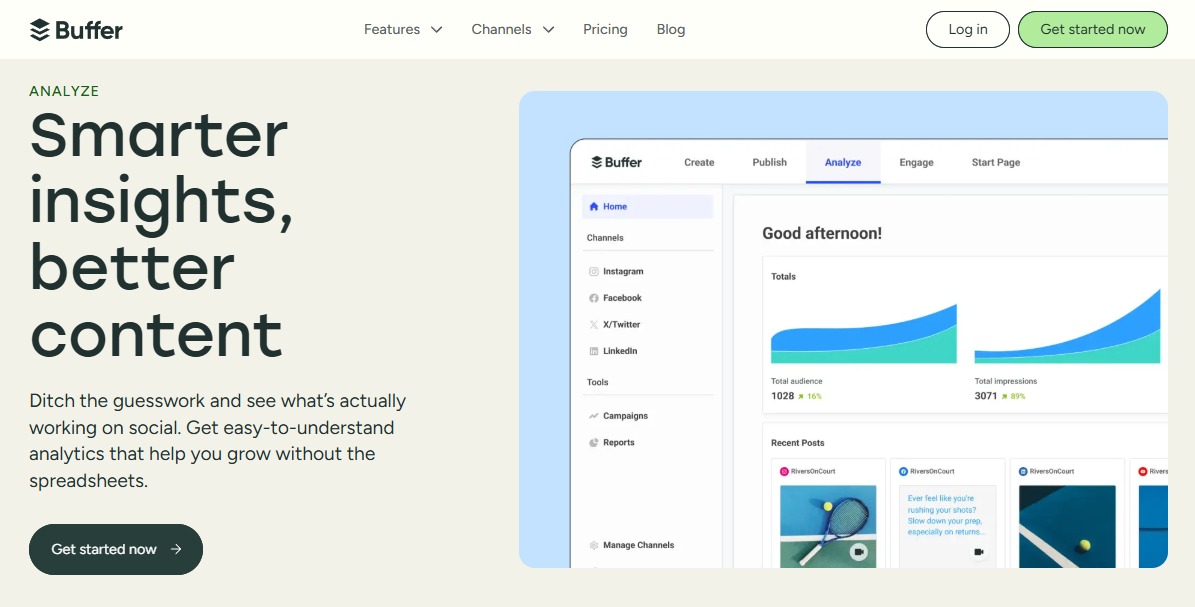Click the Facebook channel icon
The image size is (1195, 607).
click(594, 297)
